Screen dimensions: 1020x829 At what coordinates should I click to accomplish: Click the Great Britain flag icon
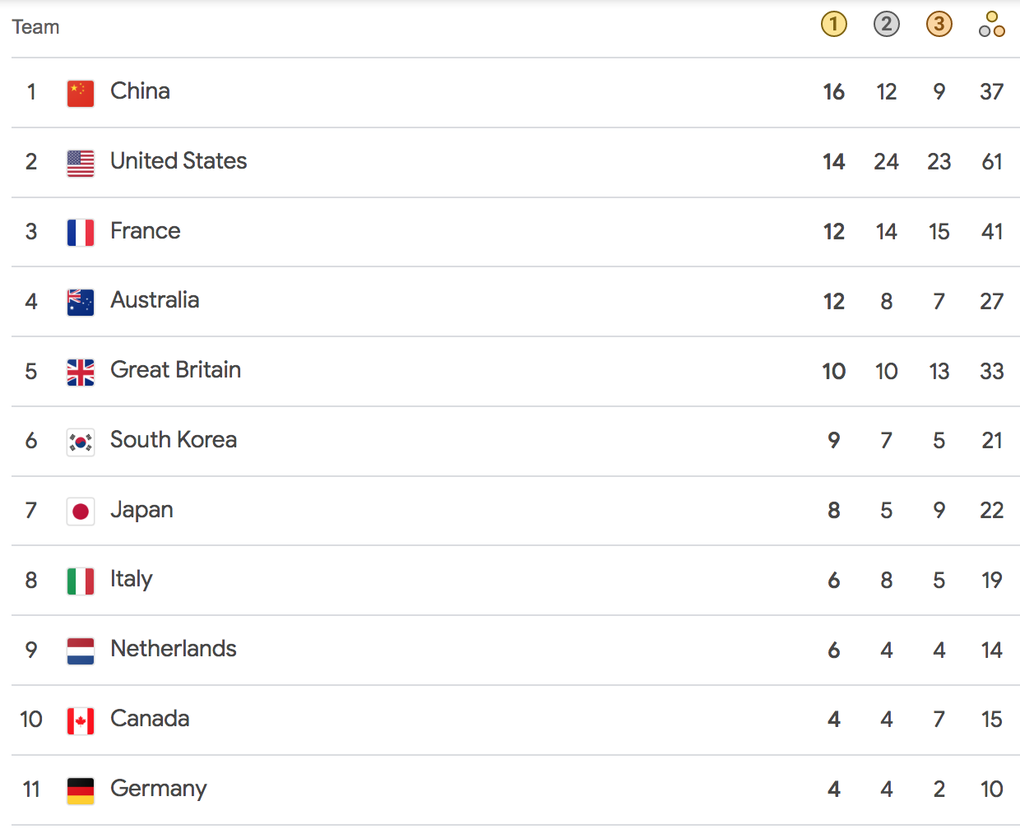coord(81,373)
